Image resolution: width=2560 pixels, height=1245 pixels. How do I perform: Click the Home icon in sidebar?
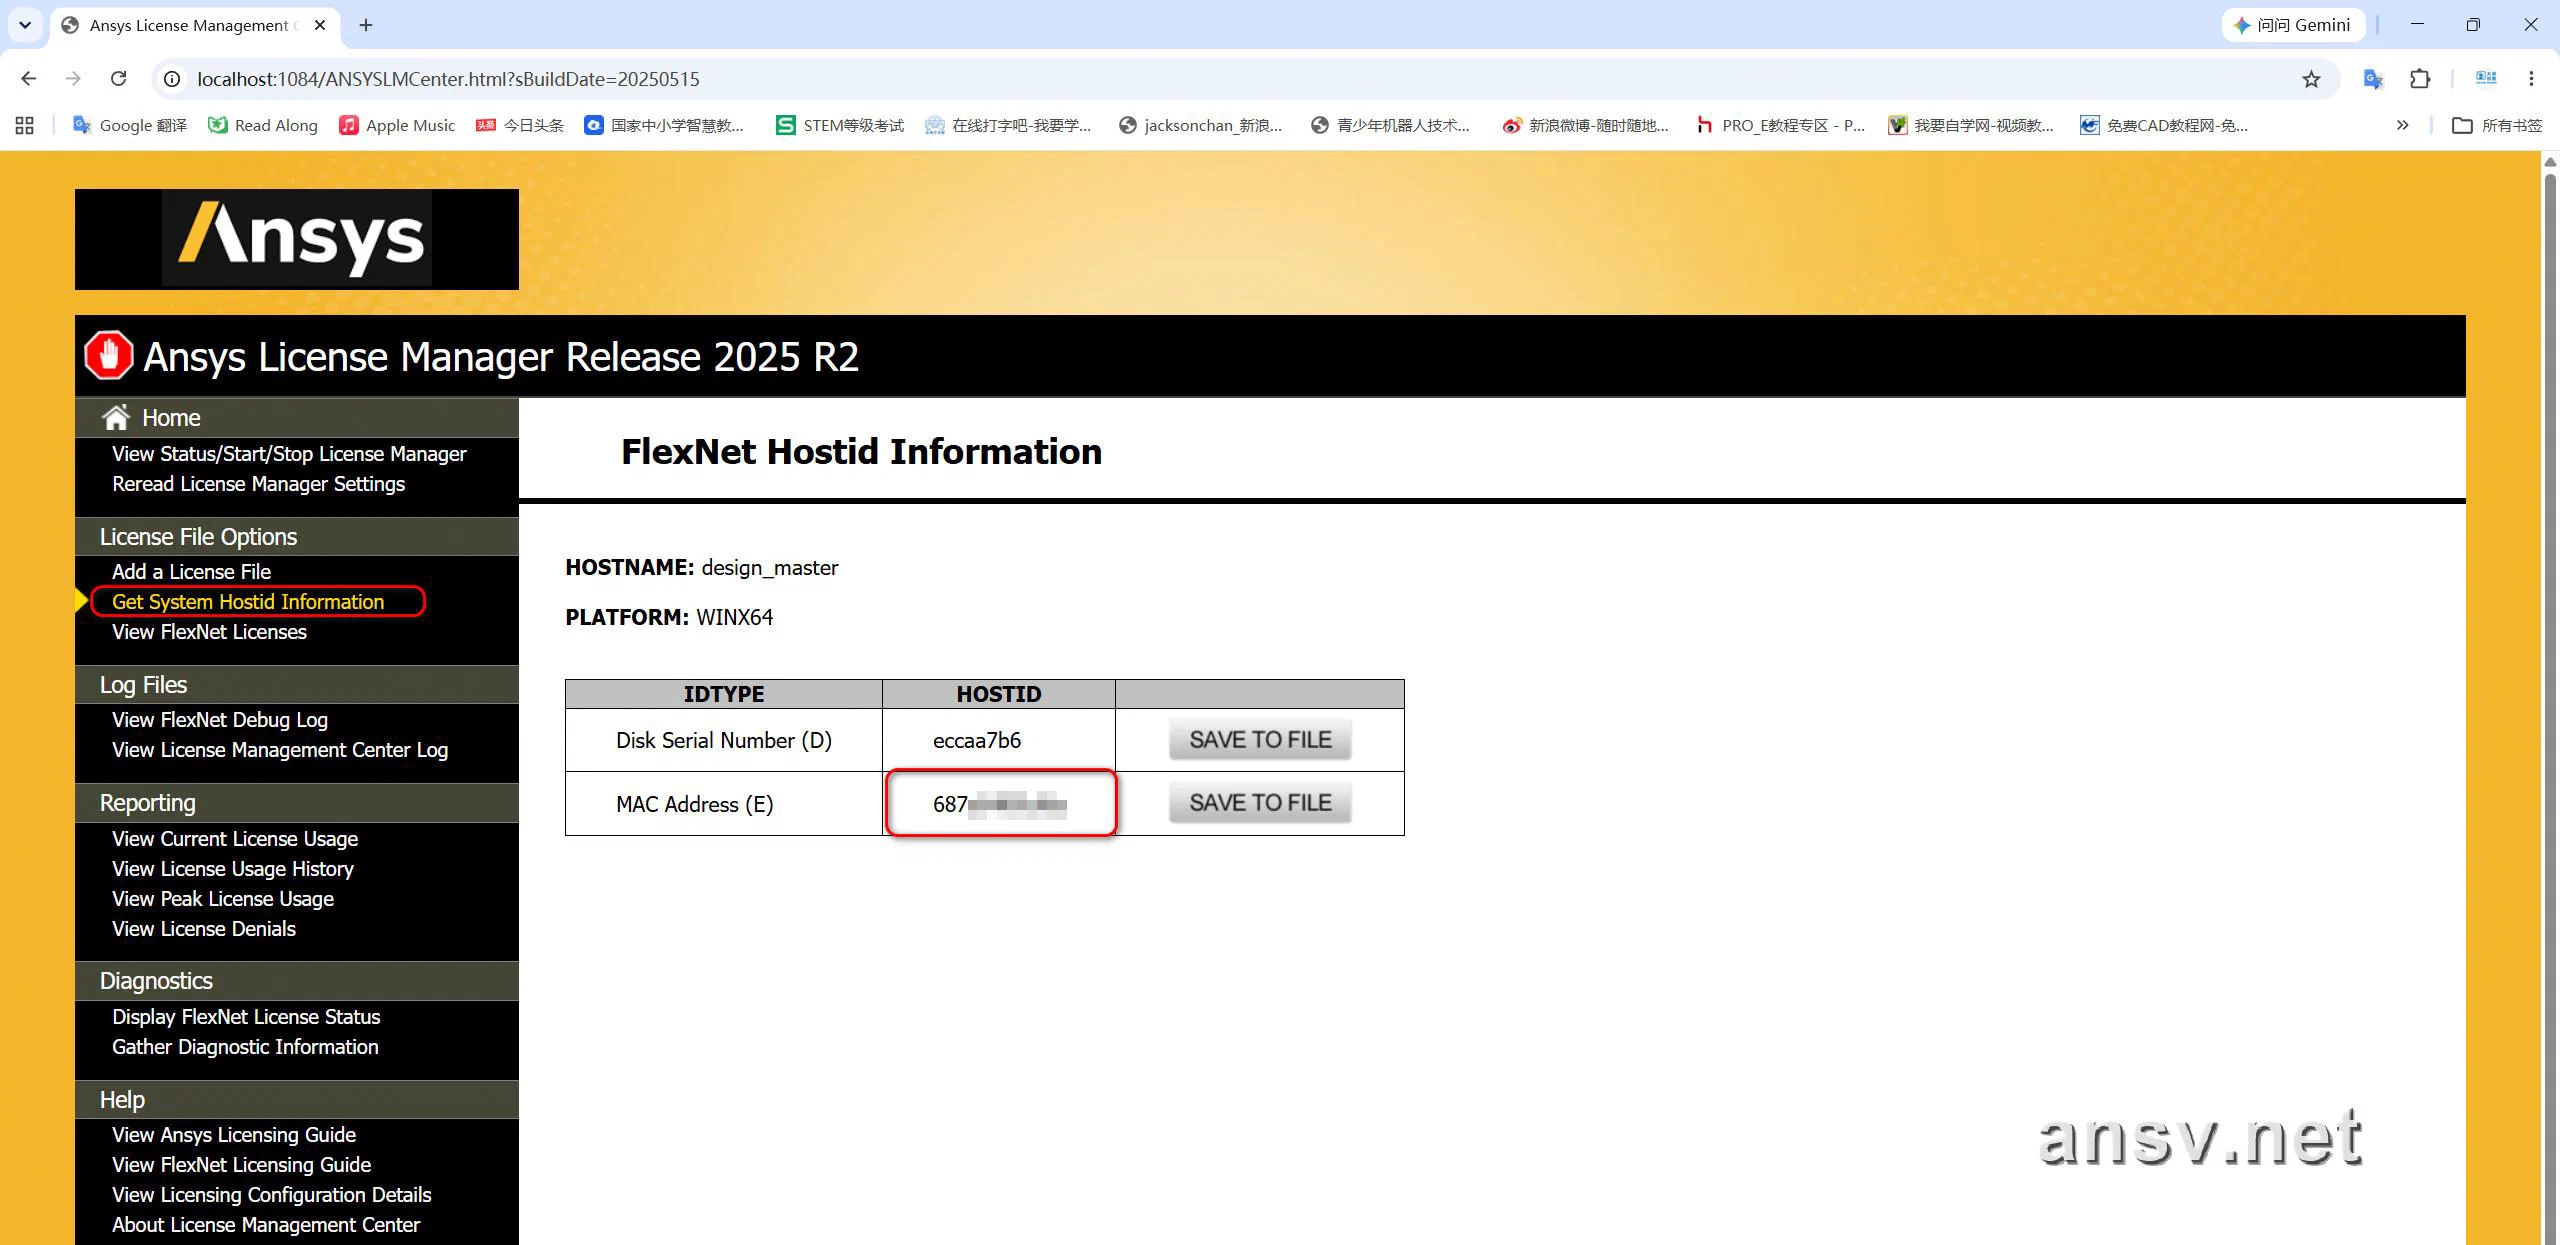(116, 417)
